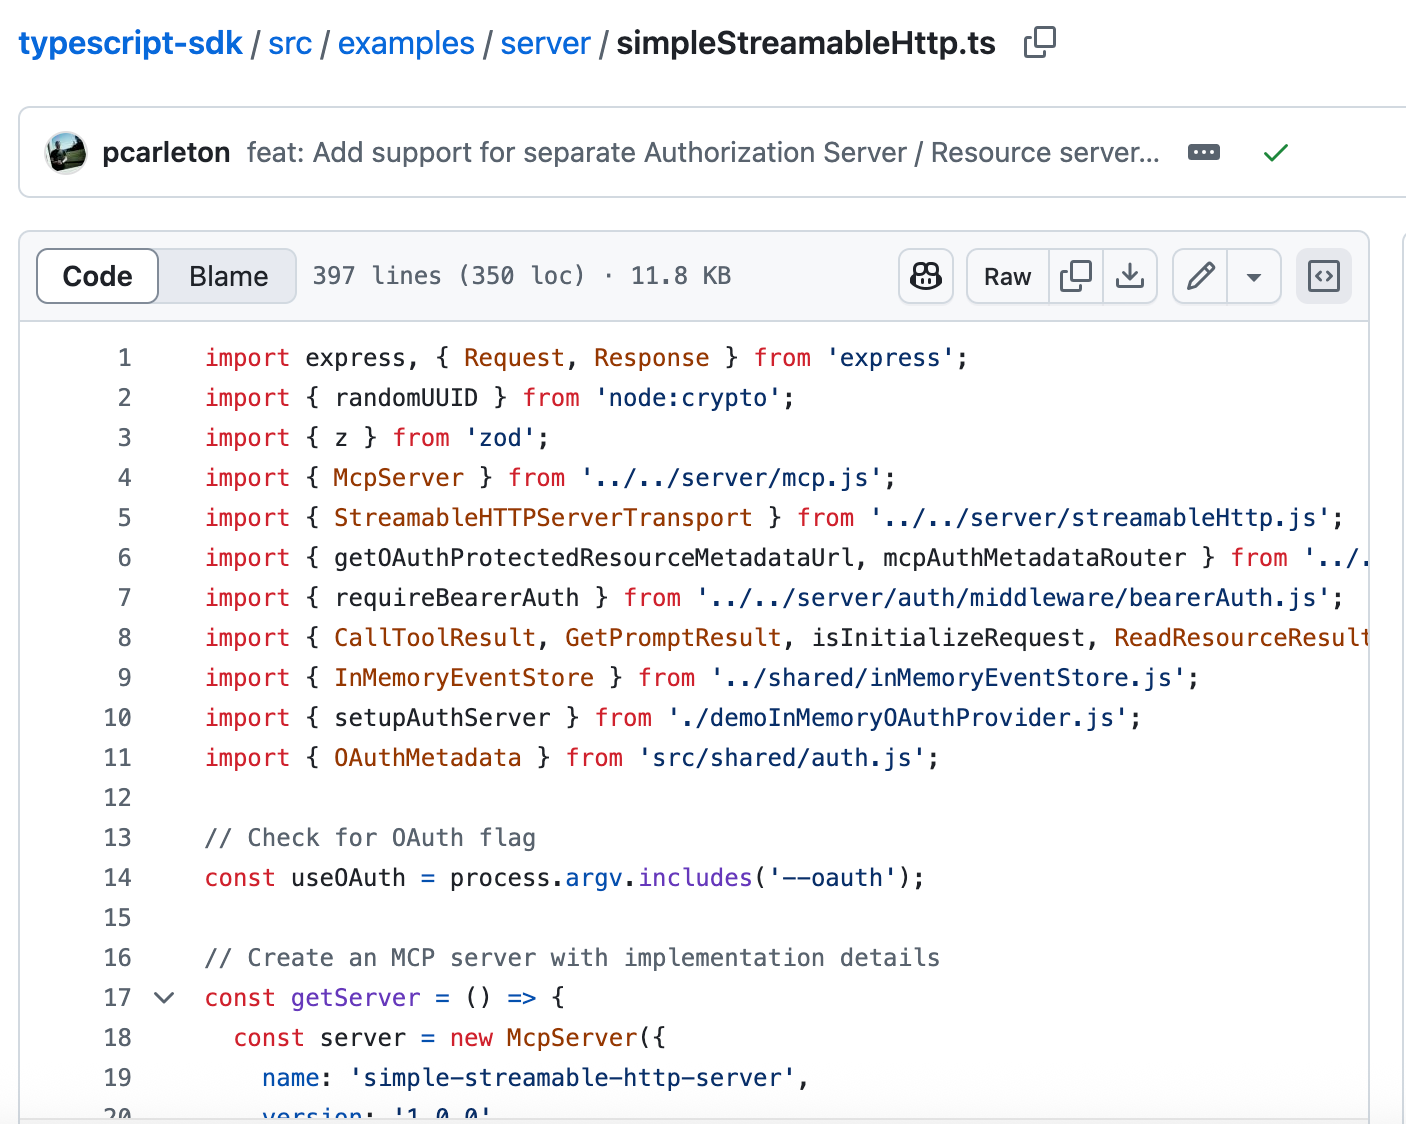
Task: Copy raw file contents icon
Action: point(1075,276)
